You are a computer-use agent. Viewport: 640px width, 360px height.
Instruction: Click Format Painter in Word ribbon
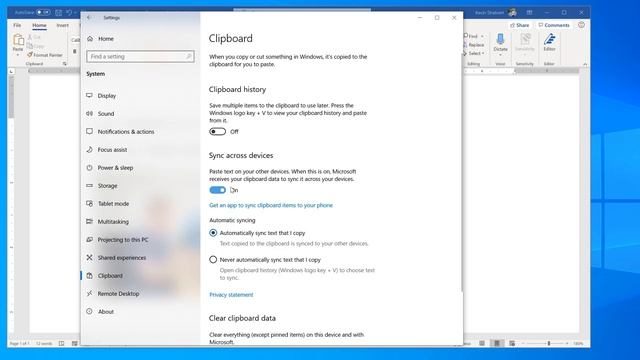pyautogui.click(x=45, y=55)
